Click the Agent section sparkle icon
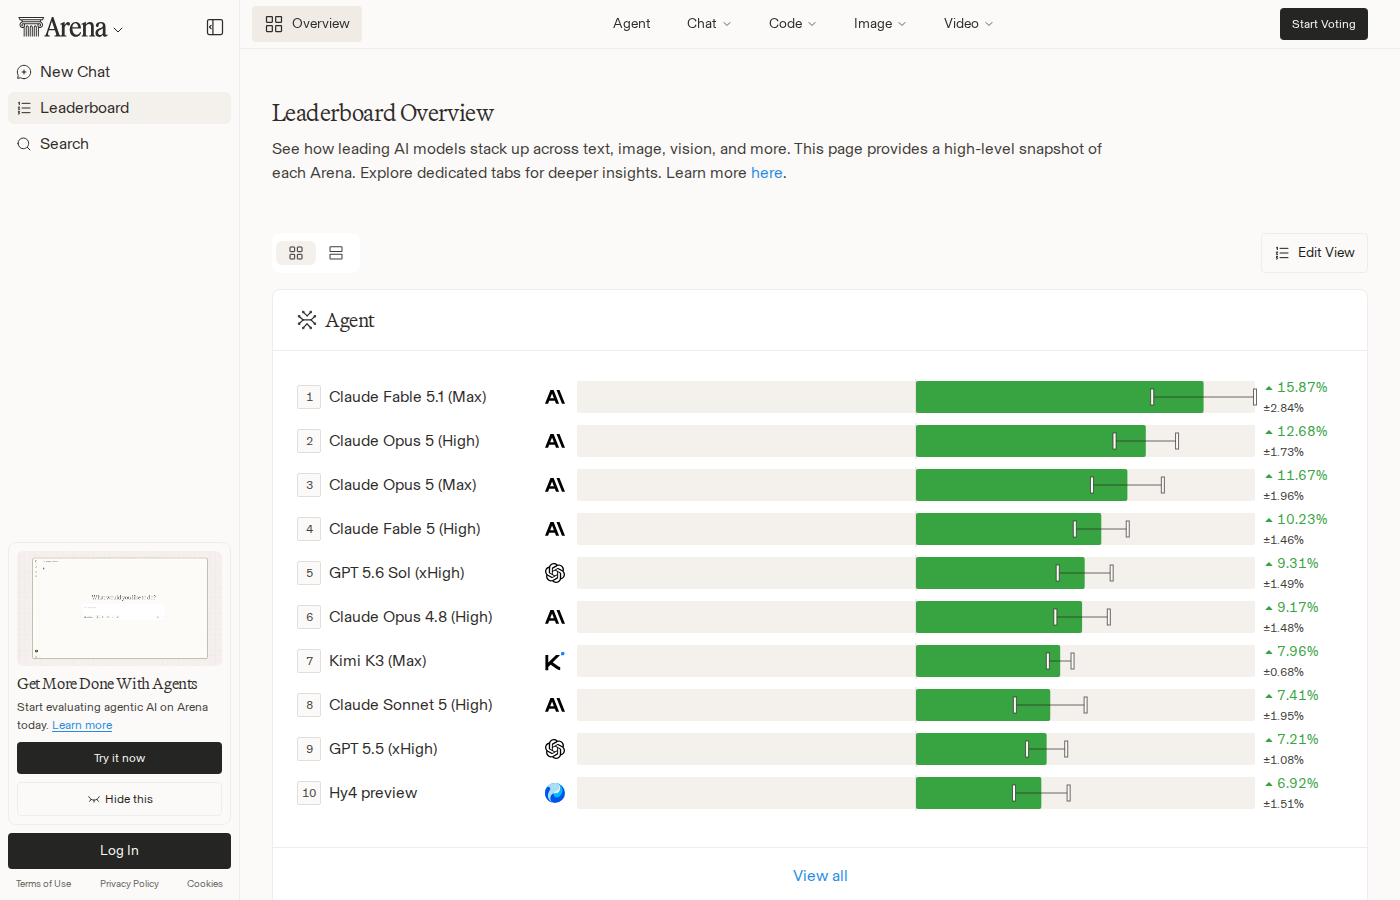The image size is (1400, 900). click(307, 320)
